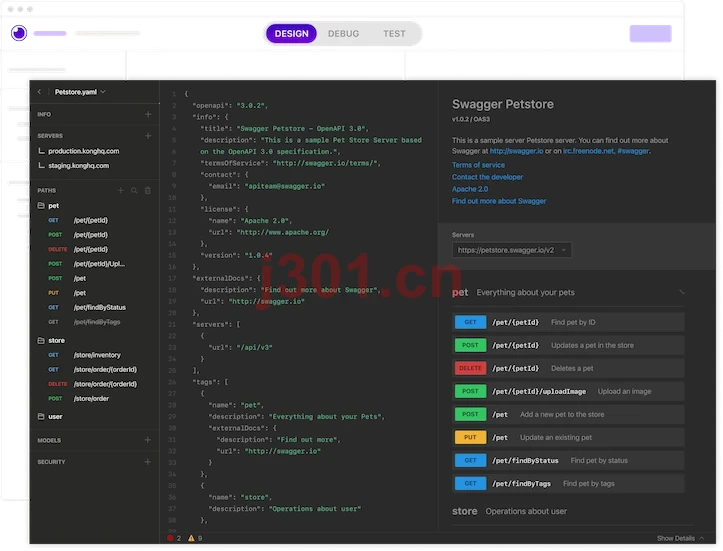Expand Show Details in status bar

(x=681, y=538)
